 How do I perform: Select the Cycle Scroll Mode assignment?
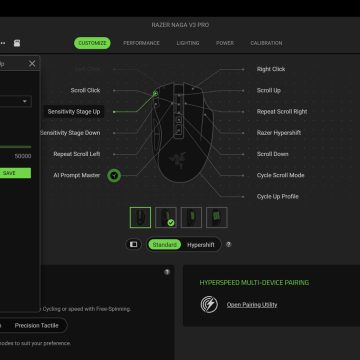point(280,175)
